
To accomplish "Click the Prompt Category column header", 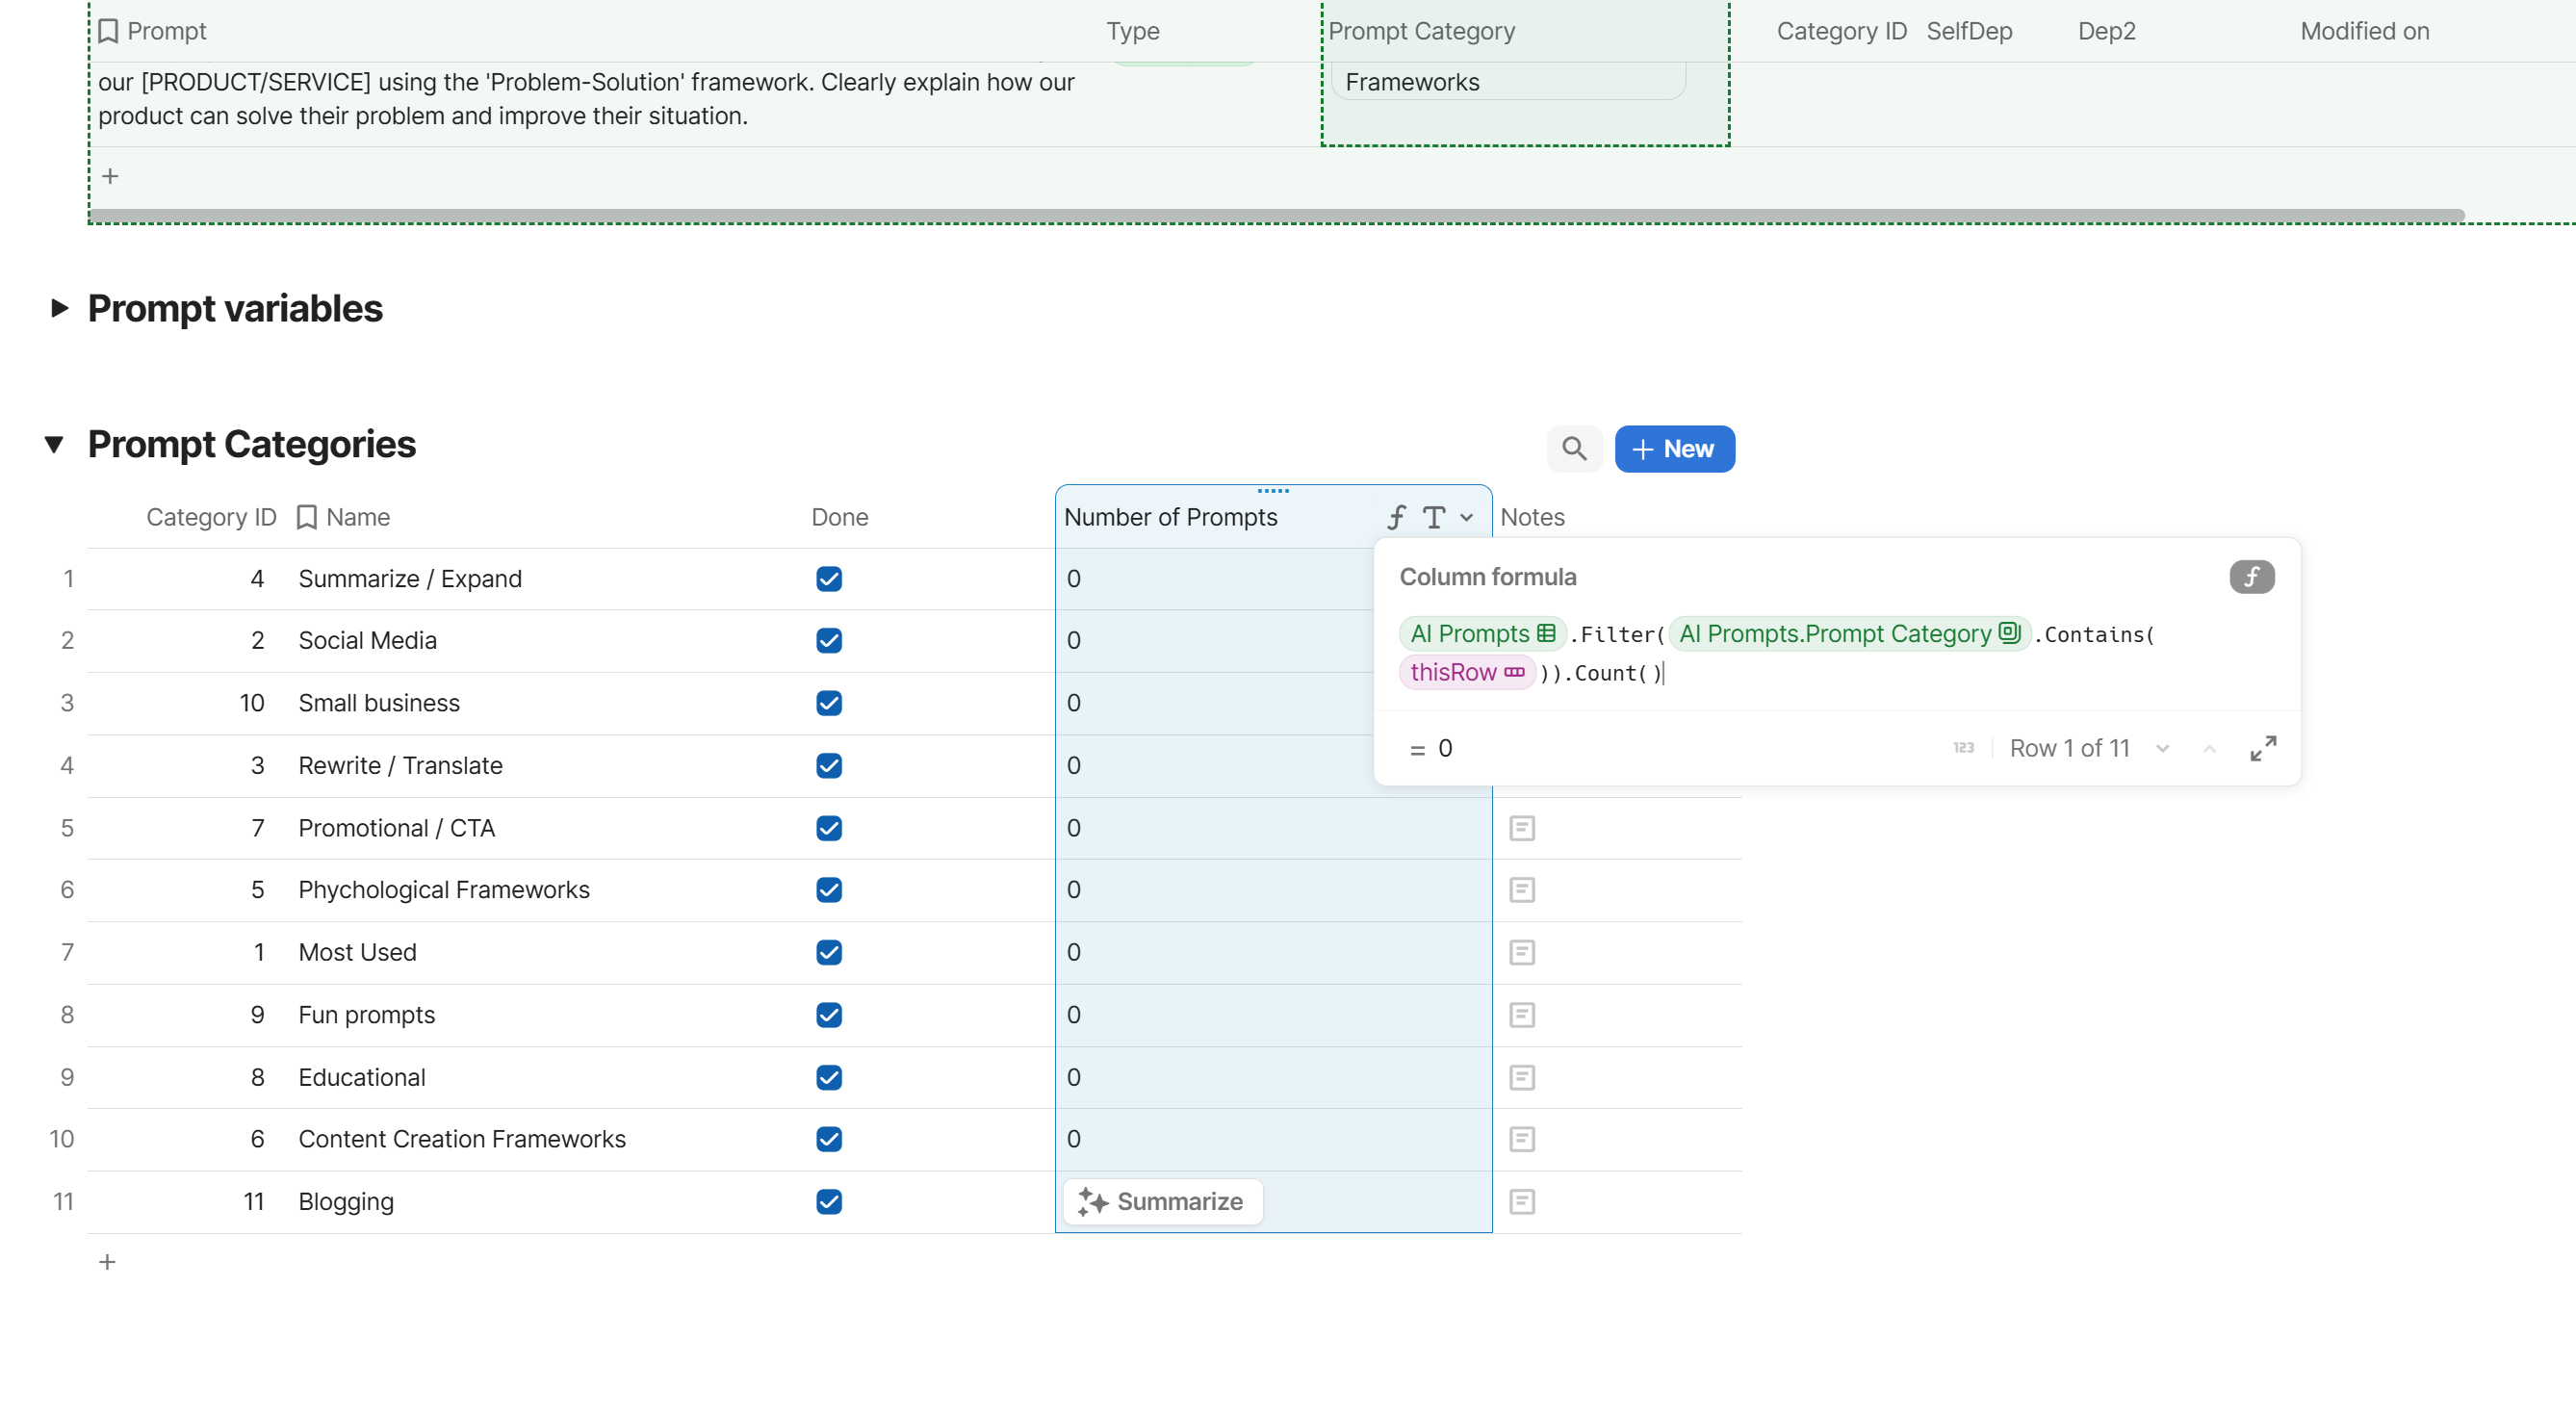I will pos(1421,31).
